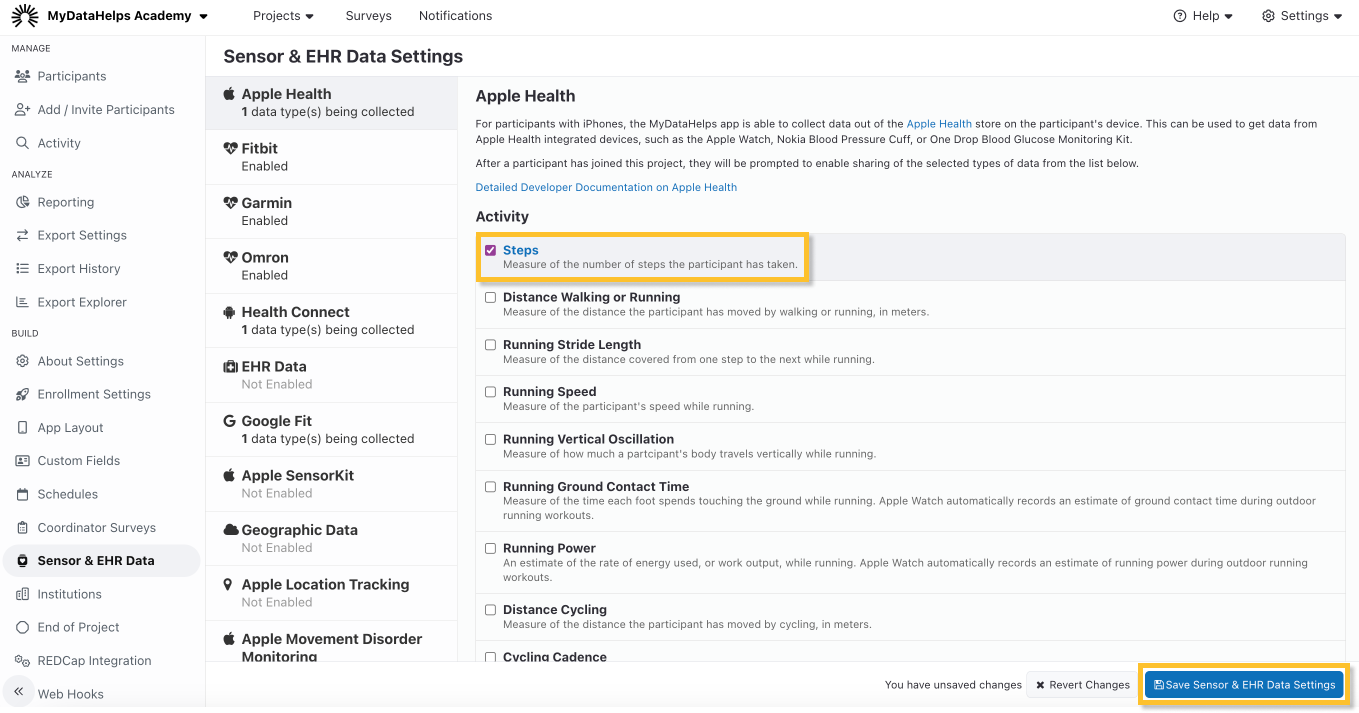Click the Schedules calendar icon
This screenshot has width=1359, height=713.
22,494
